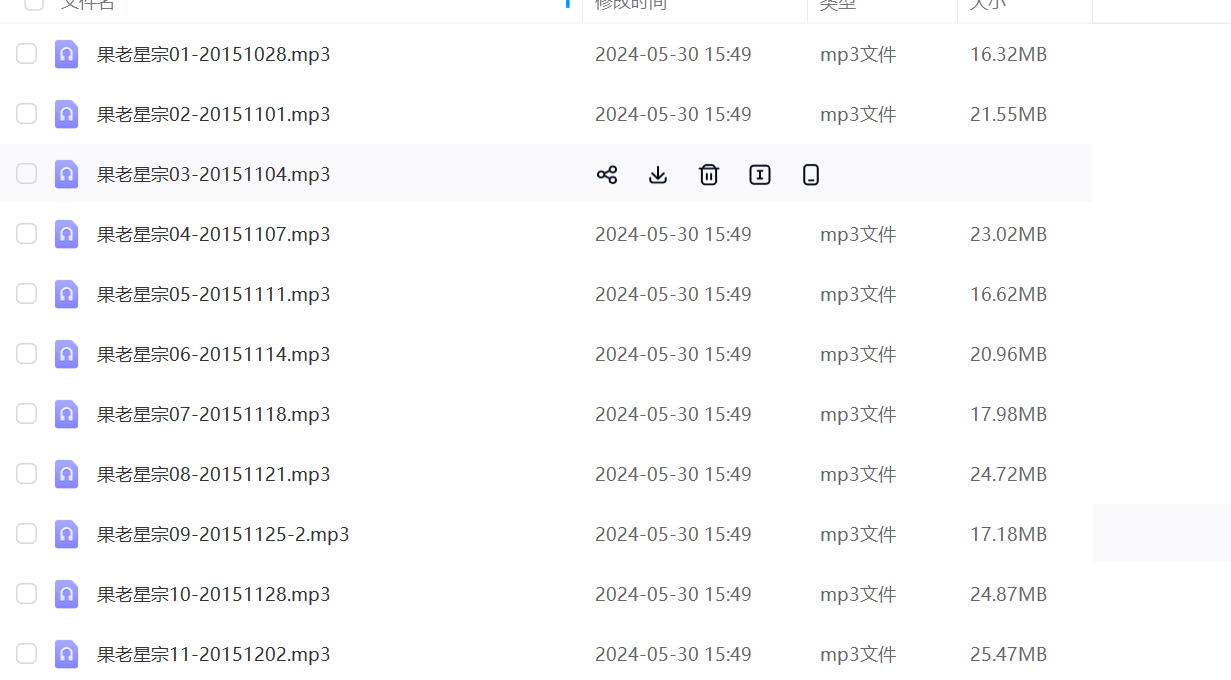Click file name 果老星宗01-20151028.mp3

pos(213,54)
